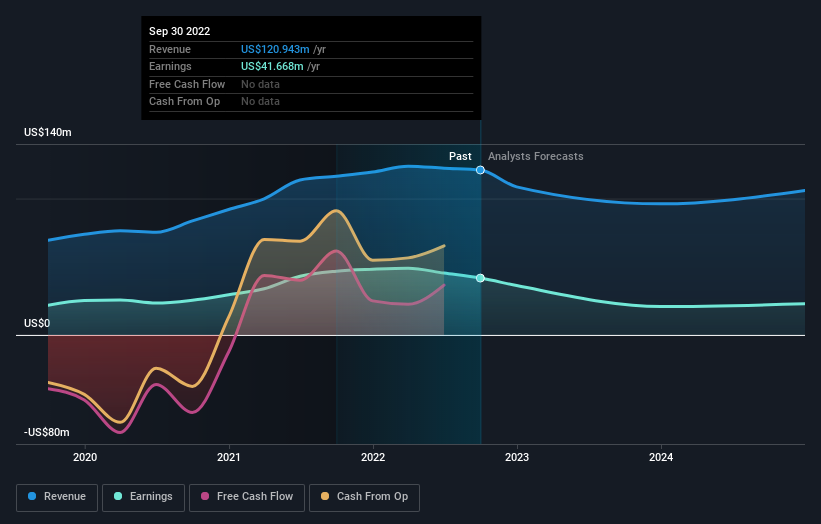Image resolution: width=821 pixels, height=524 pixels.
Task: Click the pink Free Cash Flow legend dot
Action: click(x=205, y=496)
